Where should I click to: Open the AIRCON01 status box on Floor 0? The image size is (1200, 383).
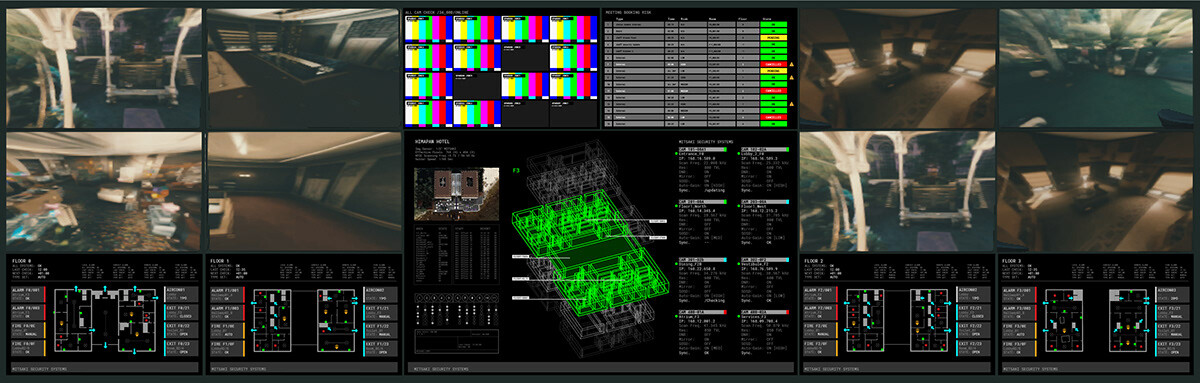(x=180, y=293)
